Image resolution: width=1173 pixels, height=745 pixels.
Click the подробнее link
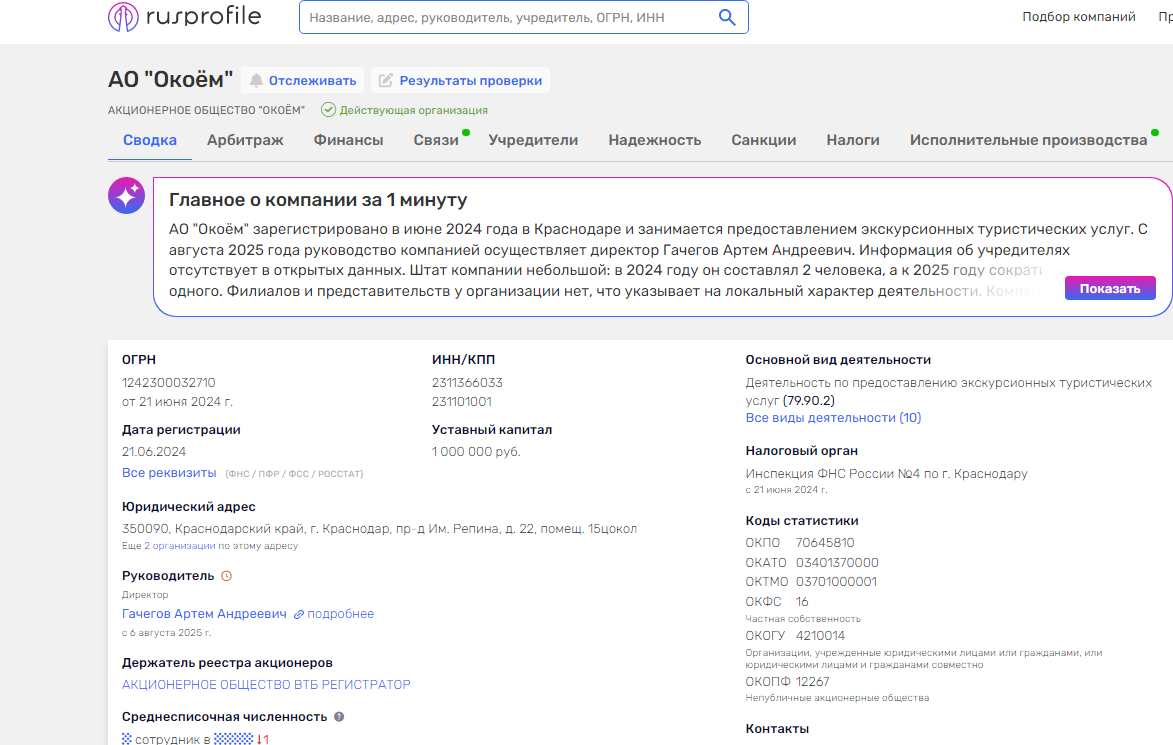(340, 613)
